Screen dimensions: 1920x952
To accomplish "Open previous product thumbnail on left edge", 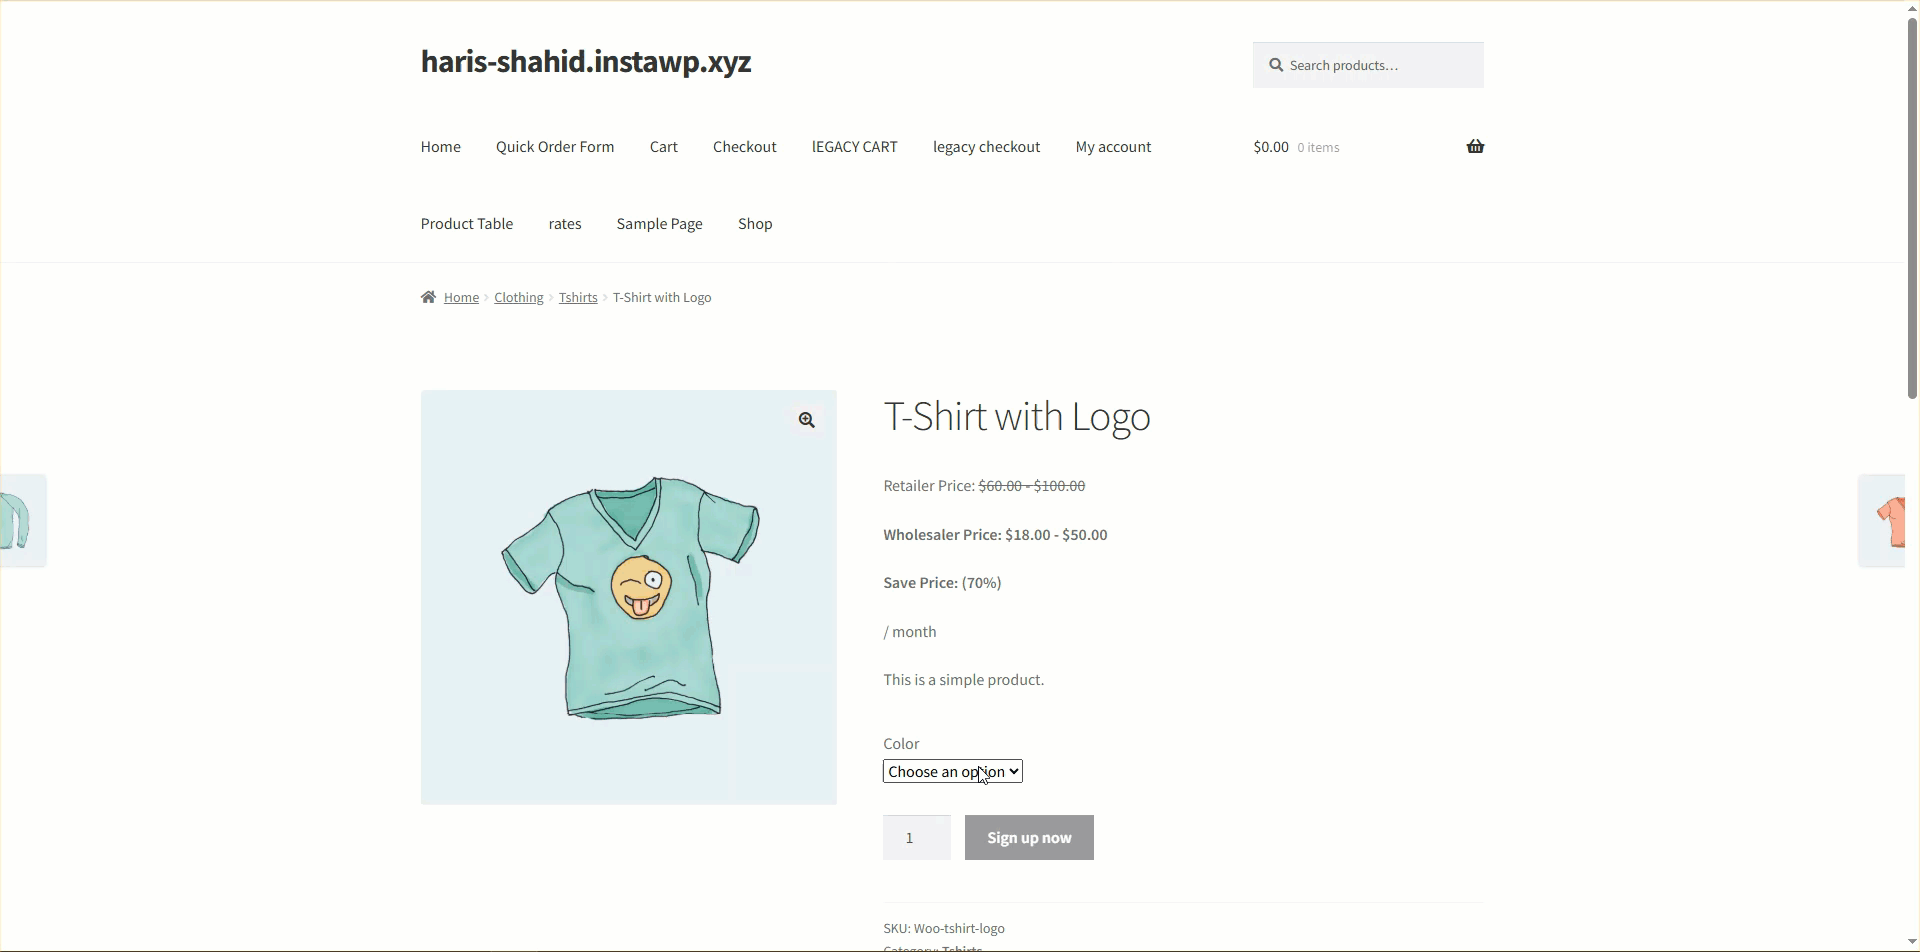I will [22, 521].
